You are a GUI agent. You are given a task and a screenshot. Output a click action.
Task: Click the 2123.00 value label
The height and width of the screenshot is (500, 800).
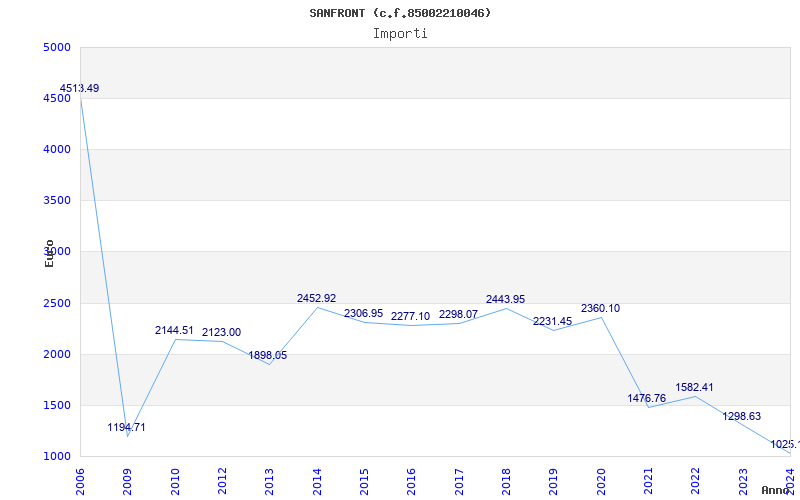221,333
